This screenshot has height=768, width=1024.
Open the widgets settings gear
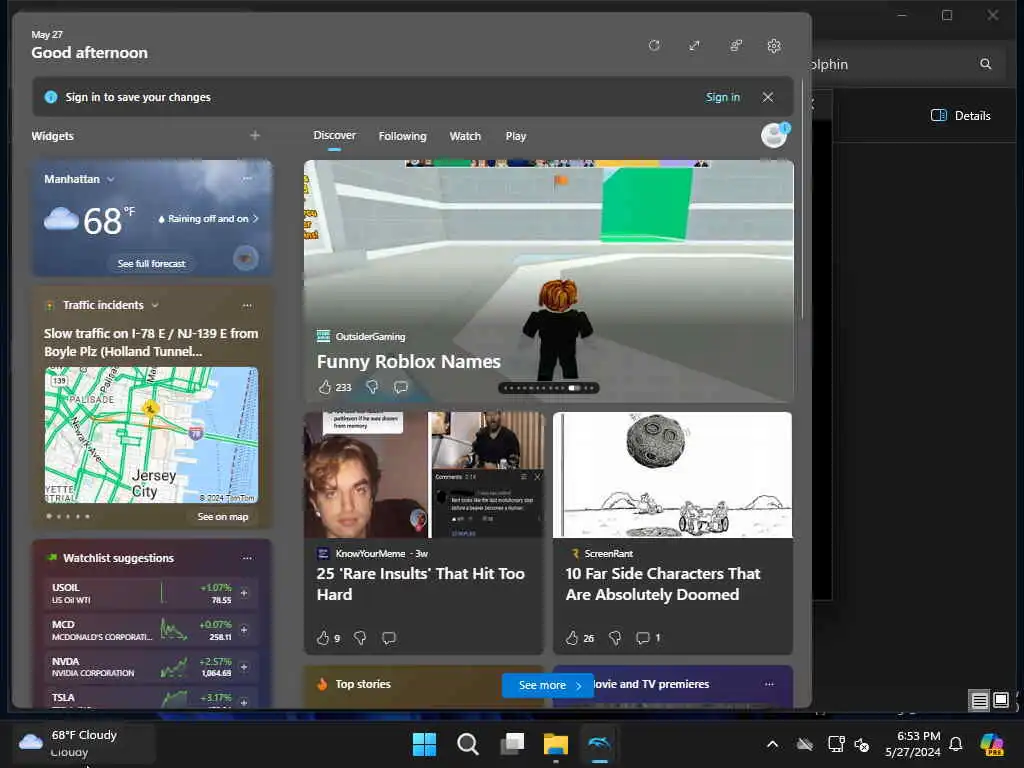(774, 46)
